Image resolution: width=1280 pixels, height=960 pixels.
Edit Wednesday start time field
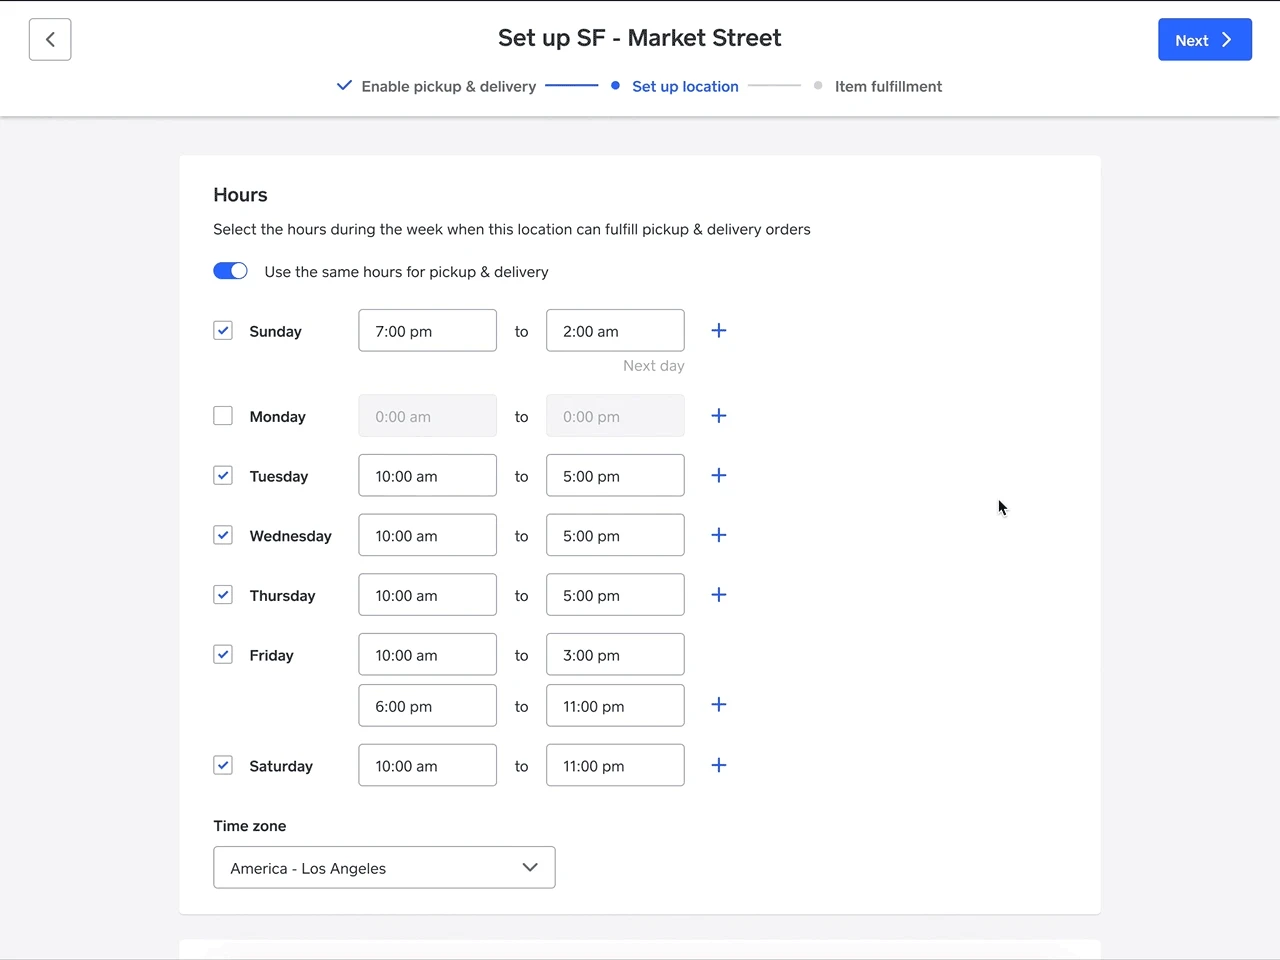pyautogui.click(x=428, y=535)
